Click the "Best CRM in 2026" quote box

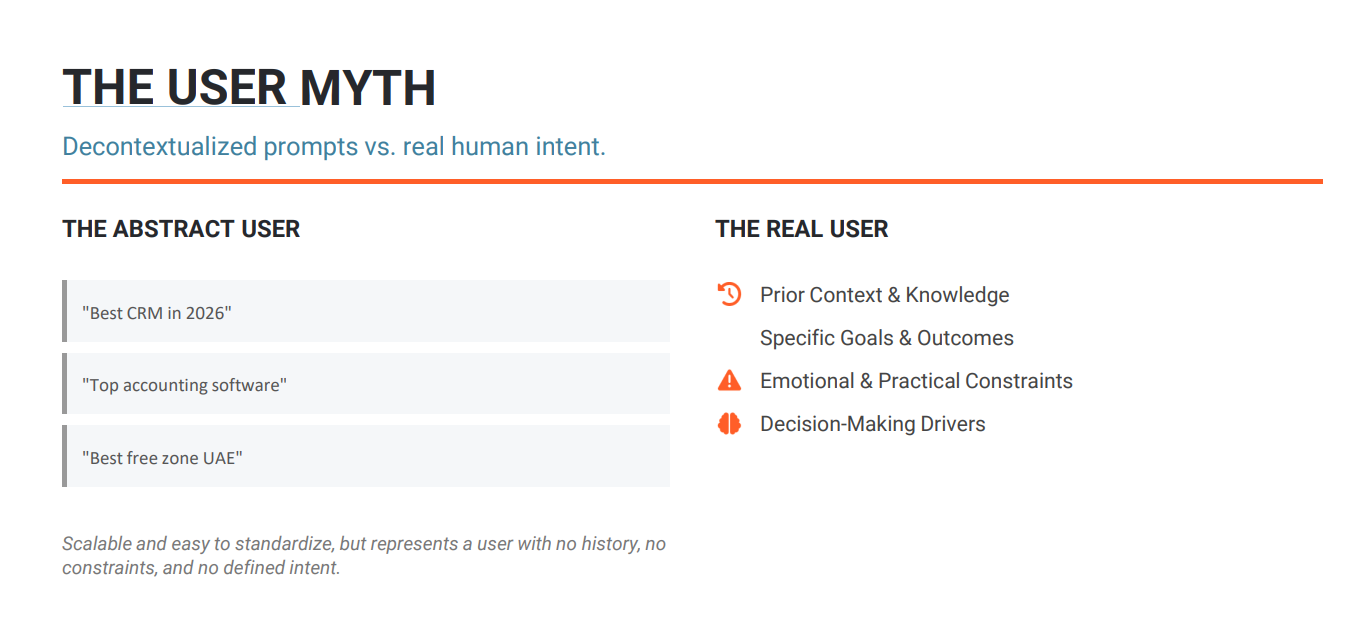tap(366, 311)
